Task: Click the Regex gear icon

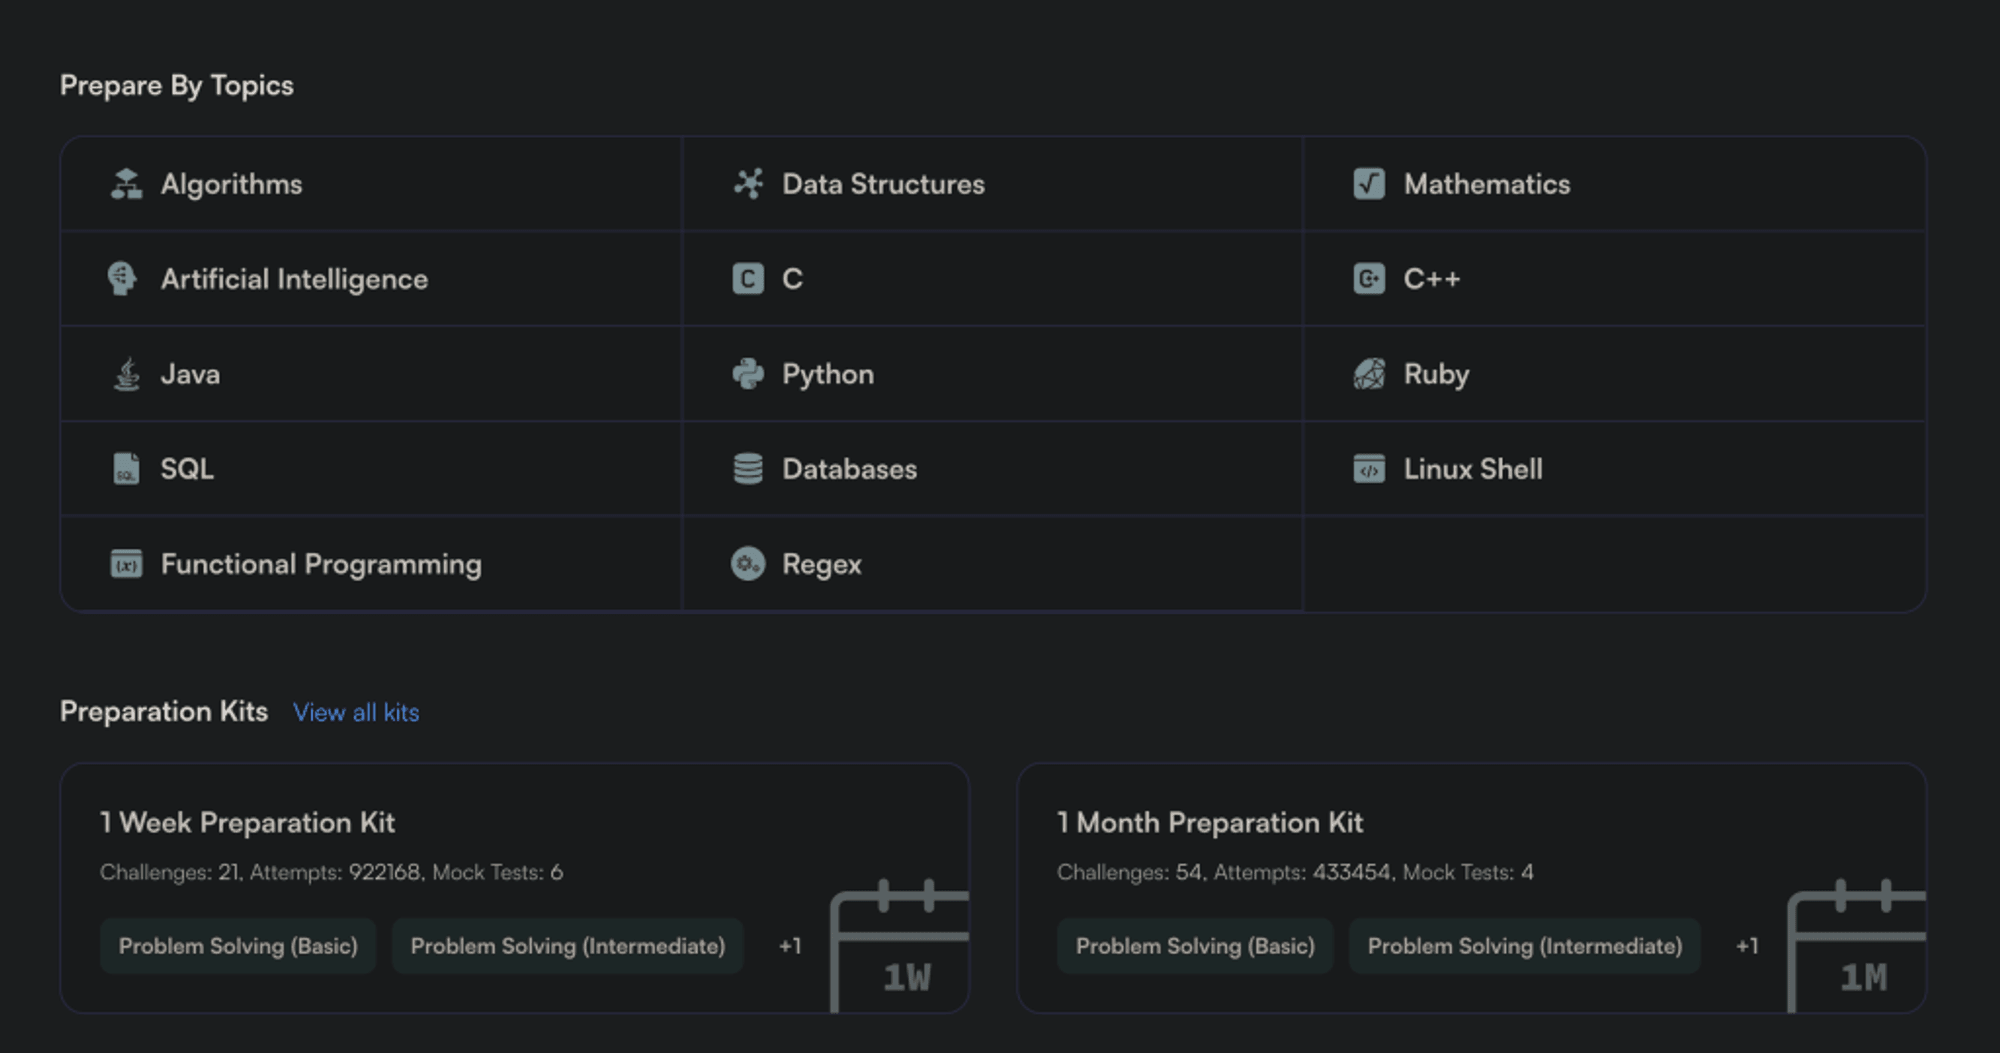Action: 748,564
